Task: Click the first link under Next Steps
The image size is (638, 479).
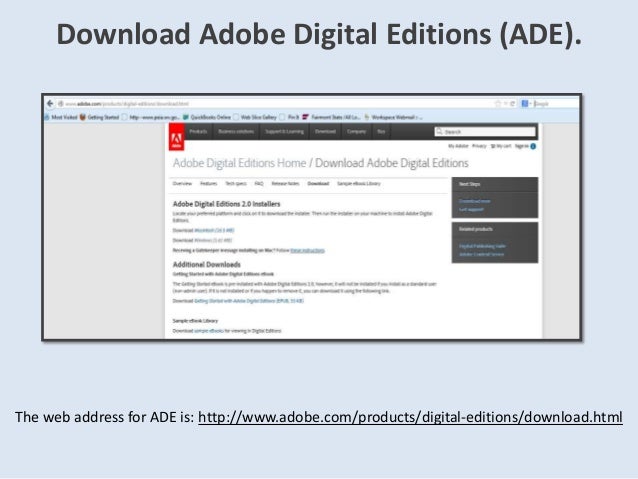Action: (x=474, y=201)
